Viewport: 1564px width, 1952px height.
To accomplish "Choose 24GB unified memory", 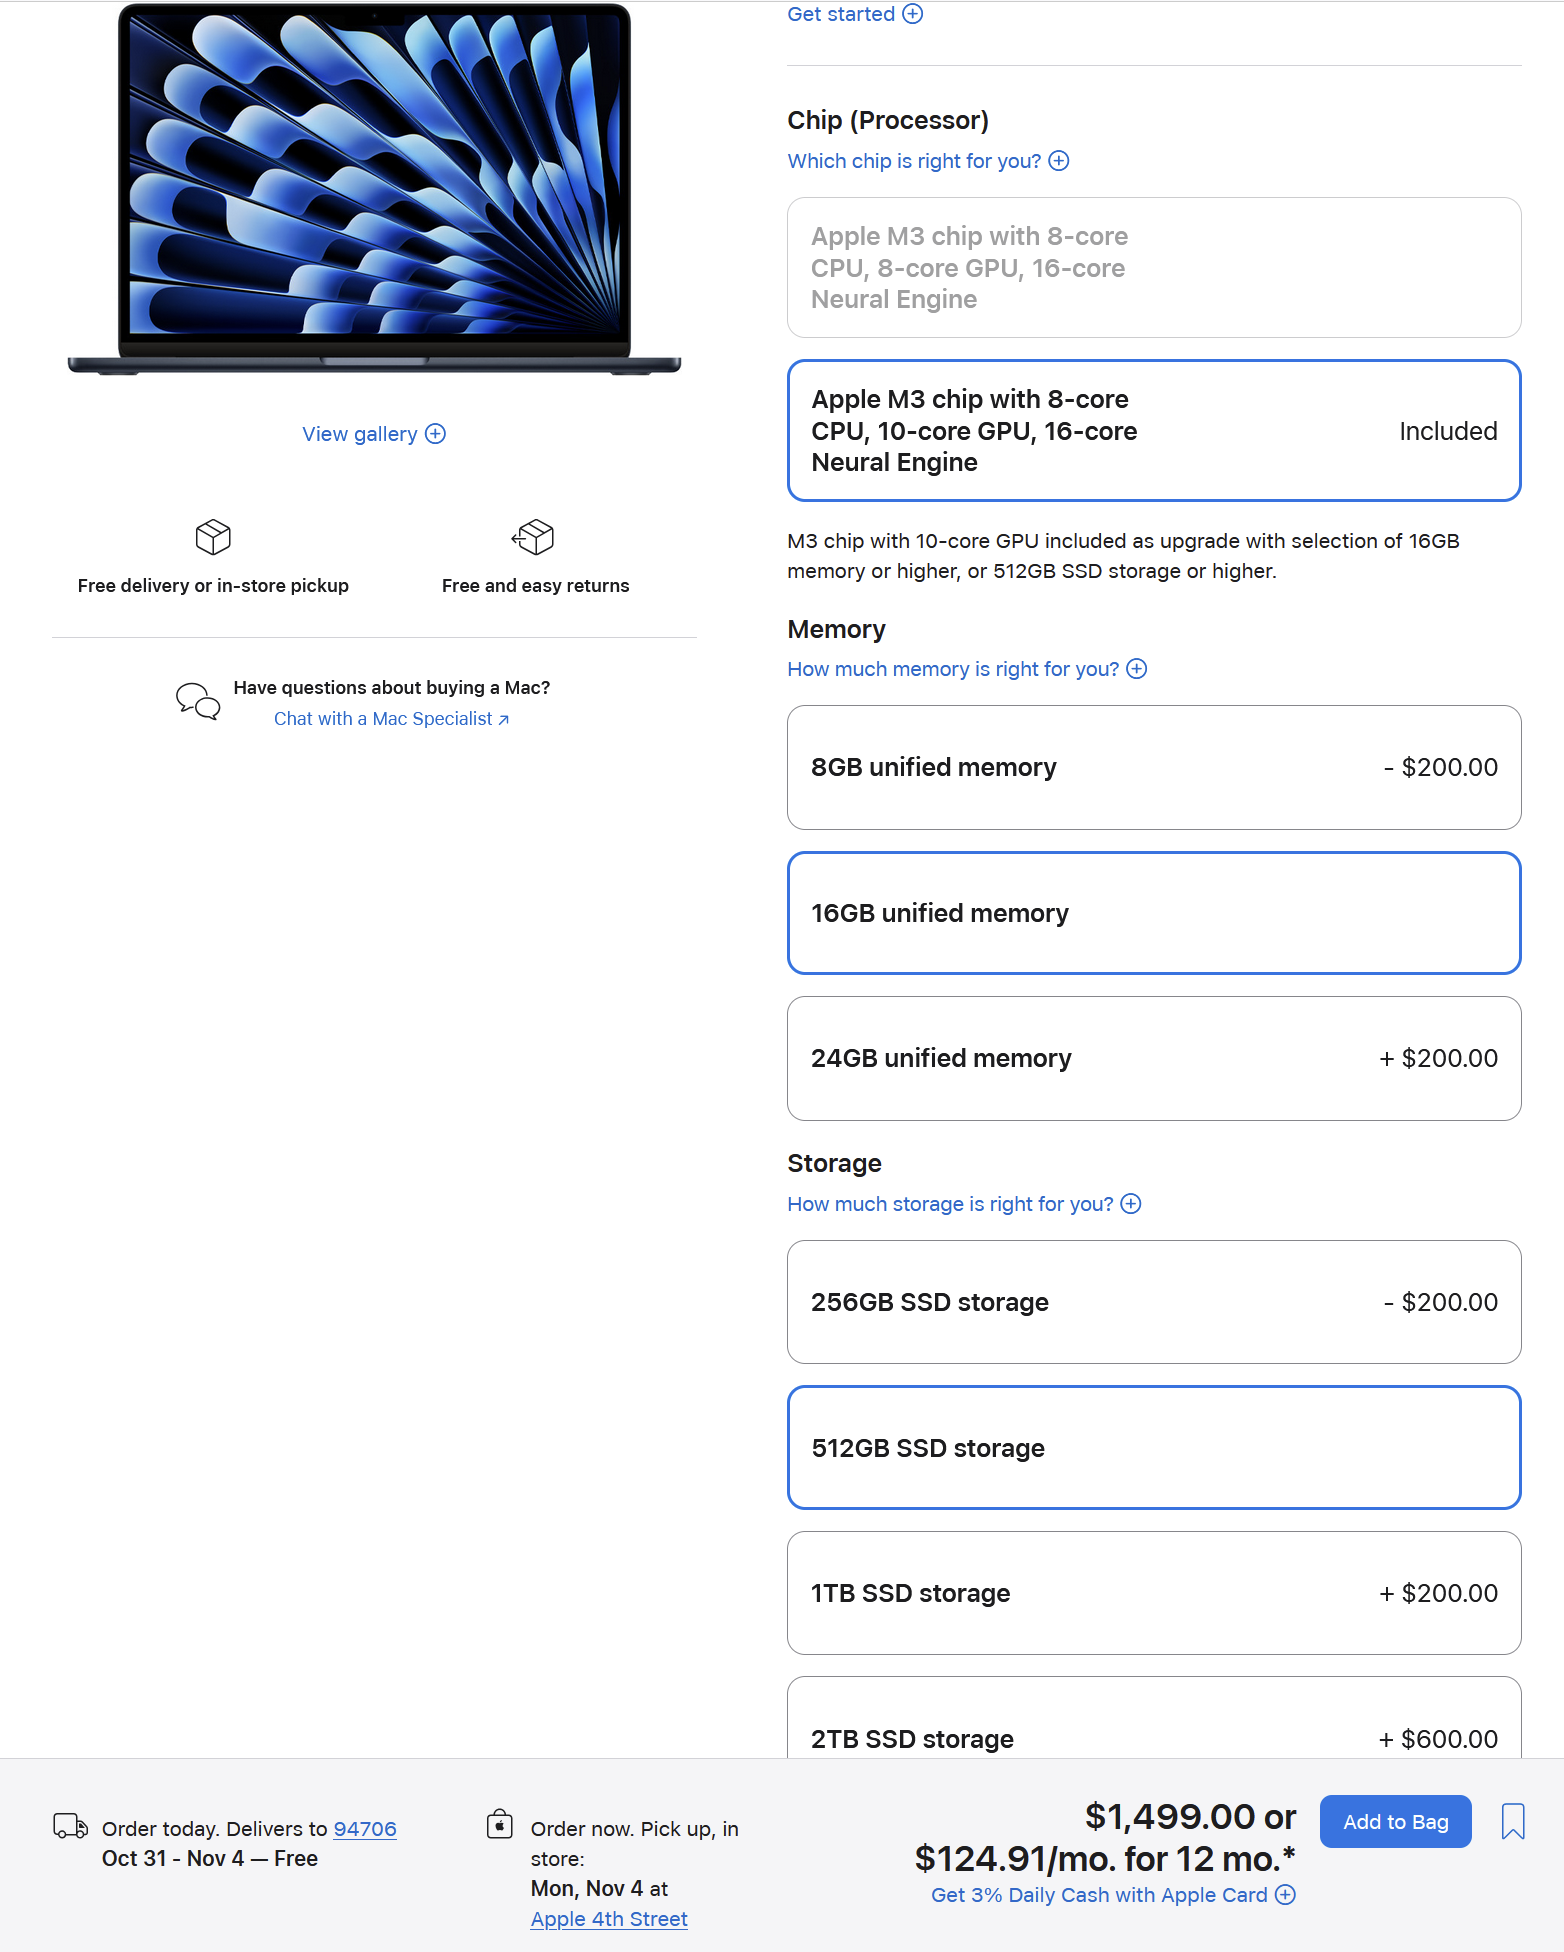I will pyautogui.click(x=1154, y=1059).
